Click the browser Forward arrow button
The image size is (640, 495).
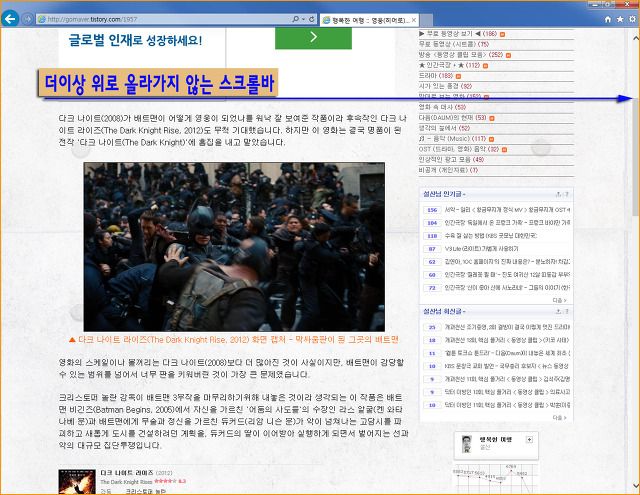click(27, 19)
